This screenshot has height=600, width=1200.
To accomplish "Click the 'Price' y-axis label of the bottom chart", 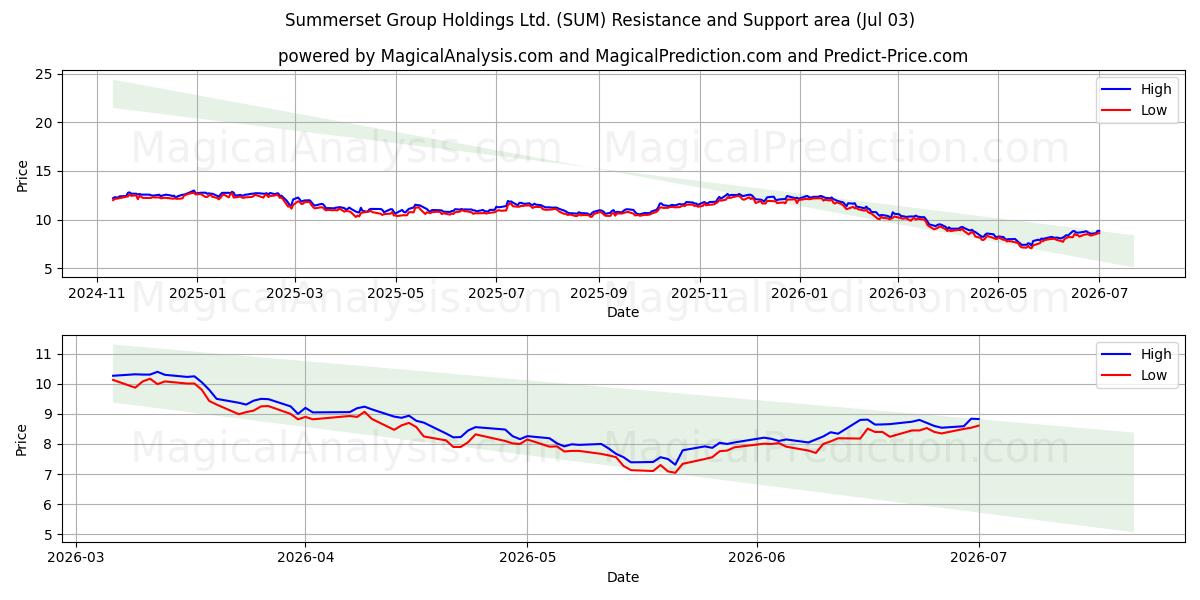I will (23, 438).
